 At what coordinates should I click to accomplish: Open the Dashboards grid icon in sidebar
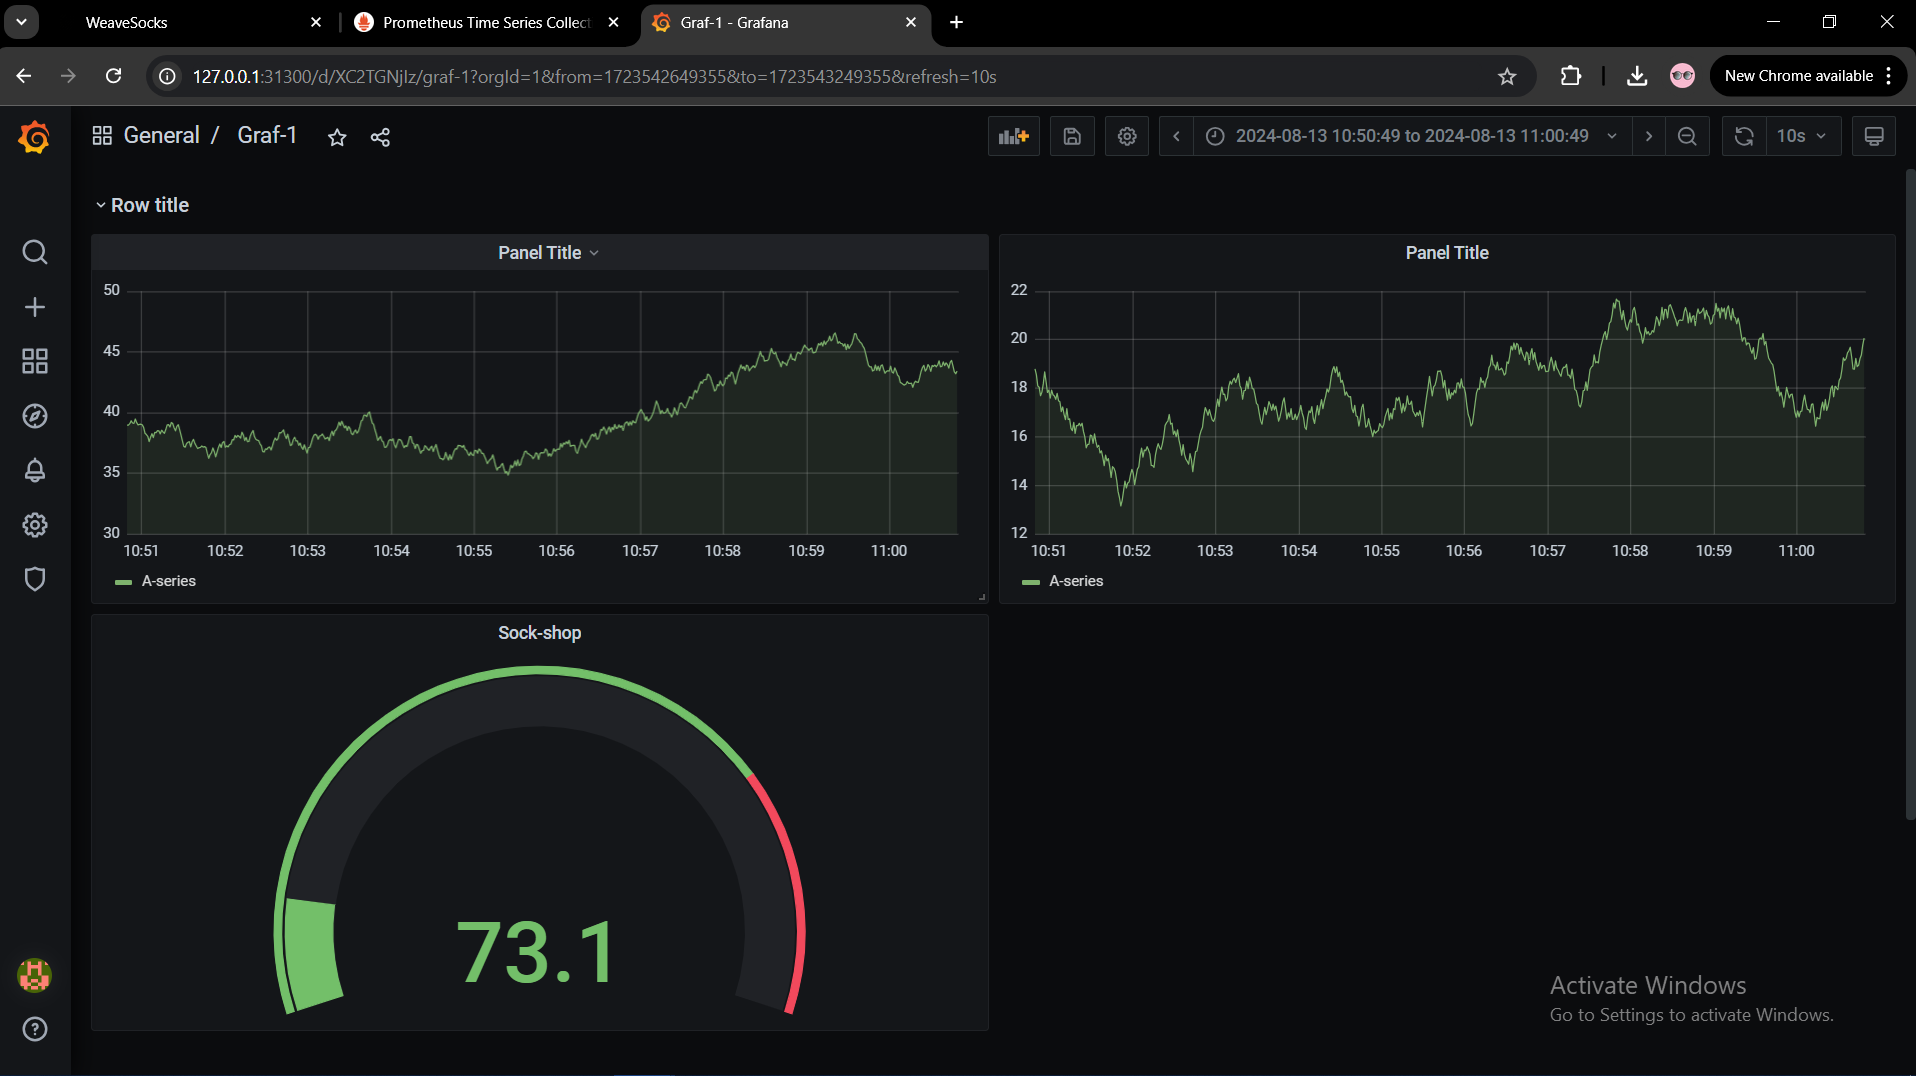35,361
